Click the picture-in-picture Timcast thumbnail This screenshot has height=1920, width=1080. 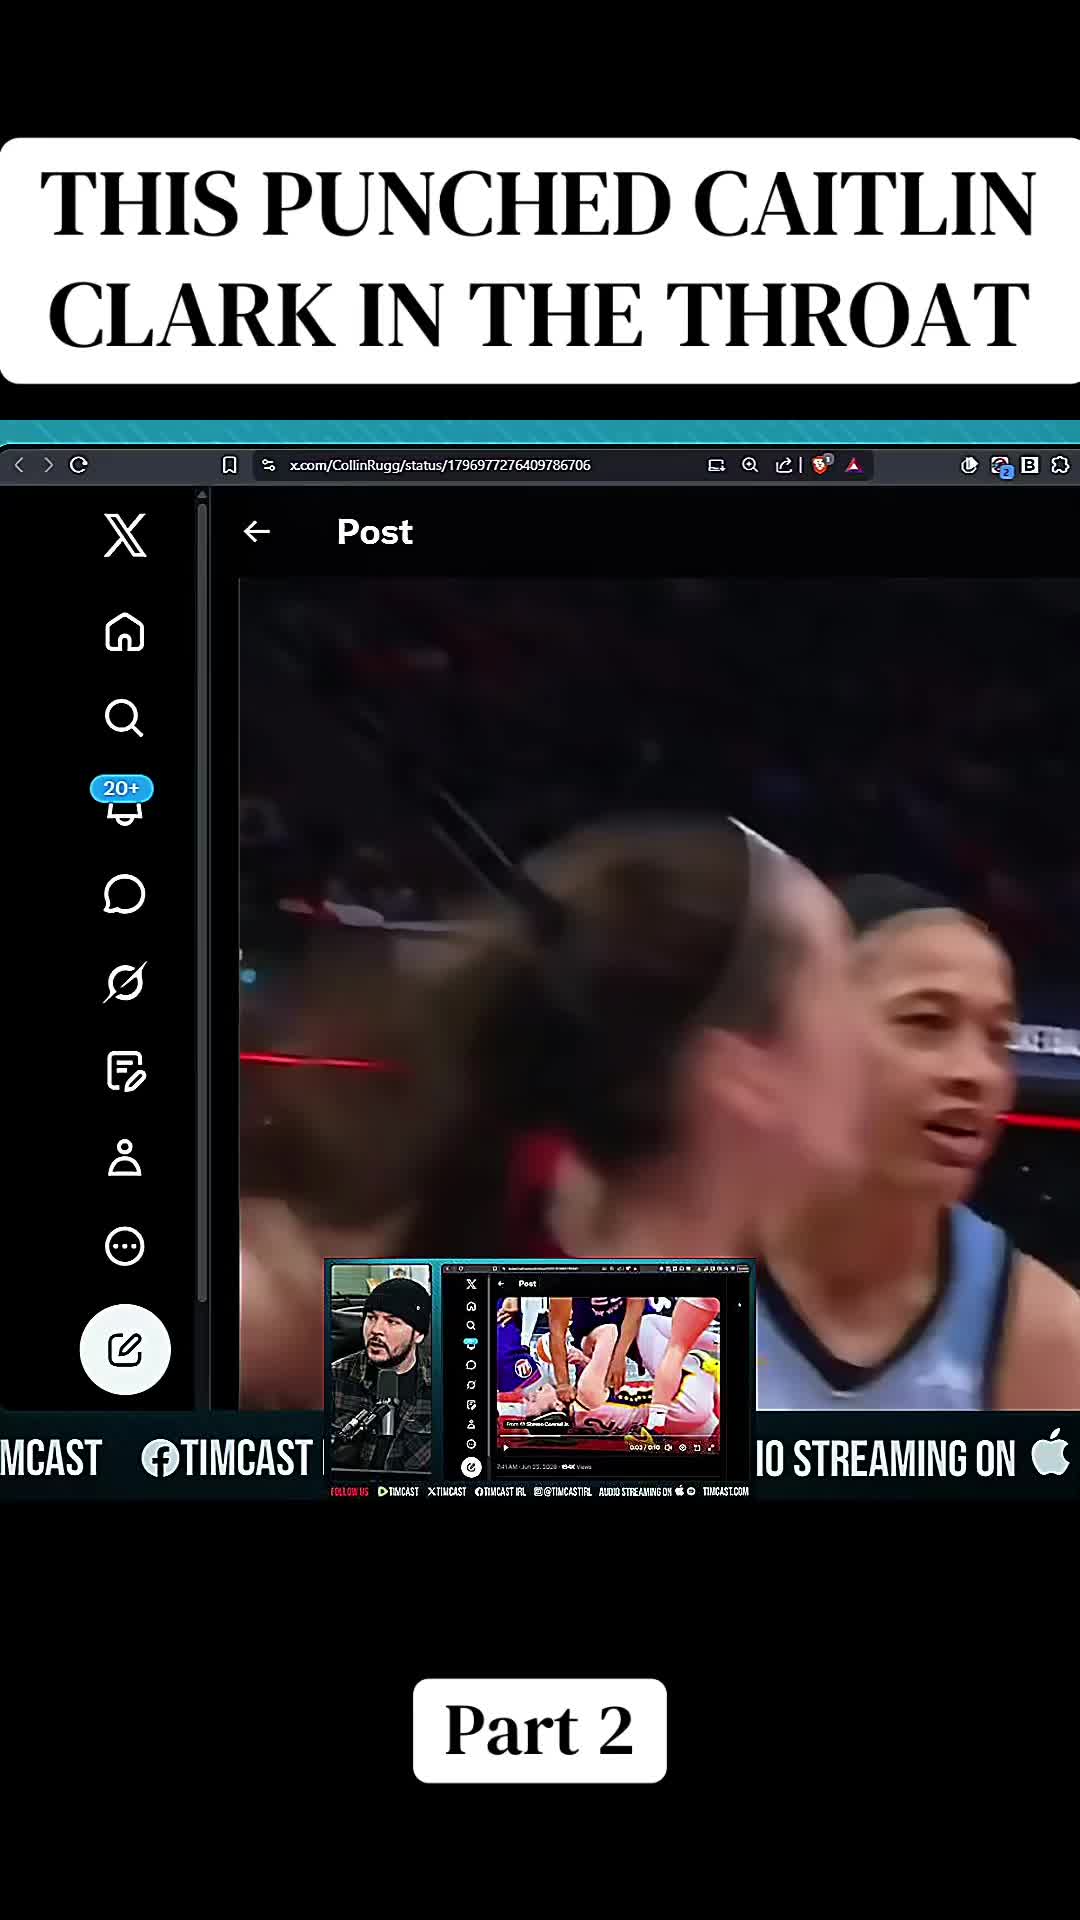[x=540, y=1380]
